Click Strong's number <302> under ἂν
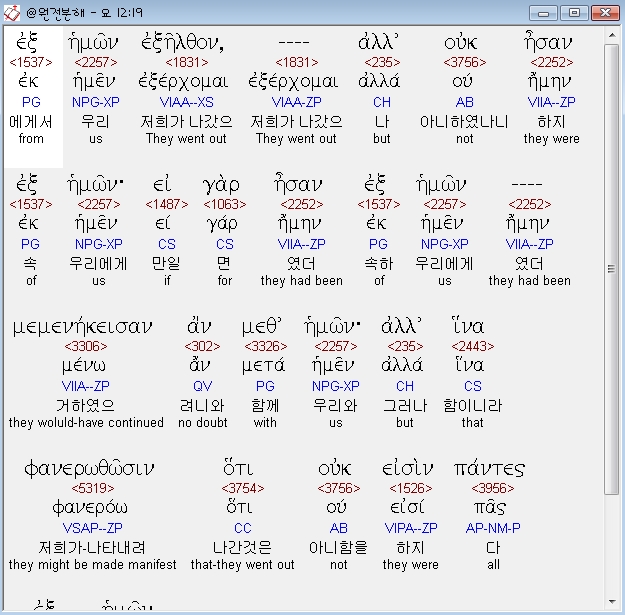This screenshot has height=615, width=625. pyautogui.click(x=202, y=346)
